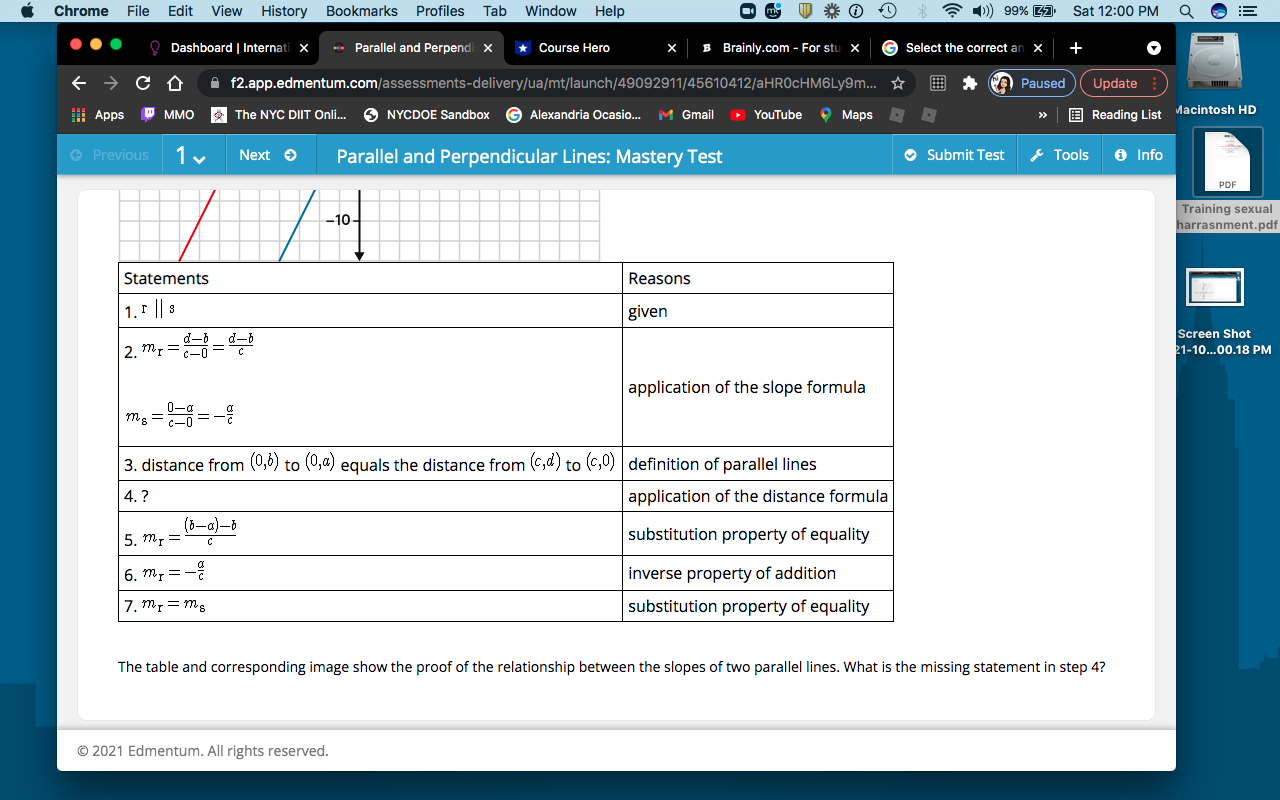Click 'application of the distance formula' reason

coord(758,496)
